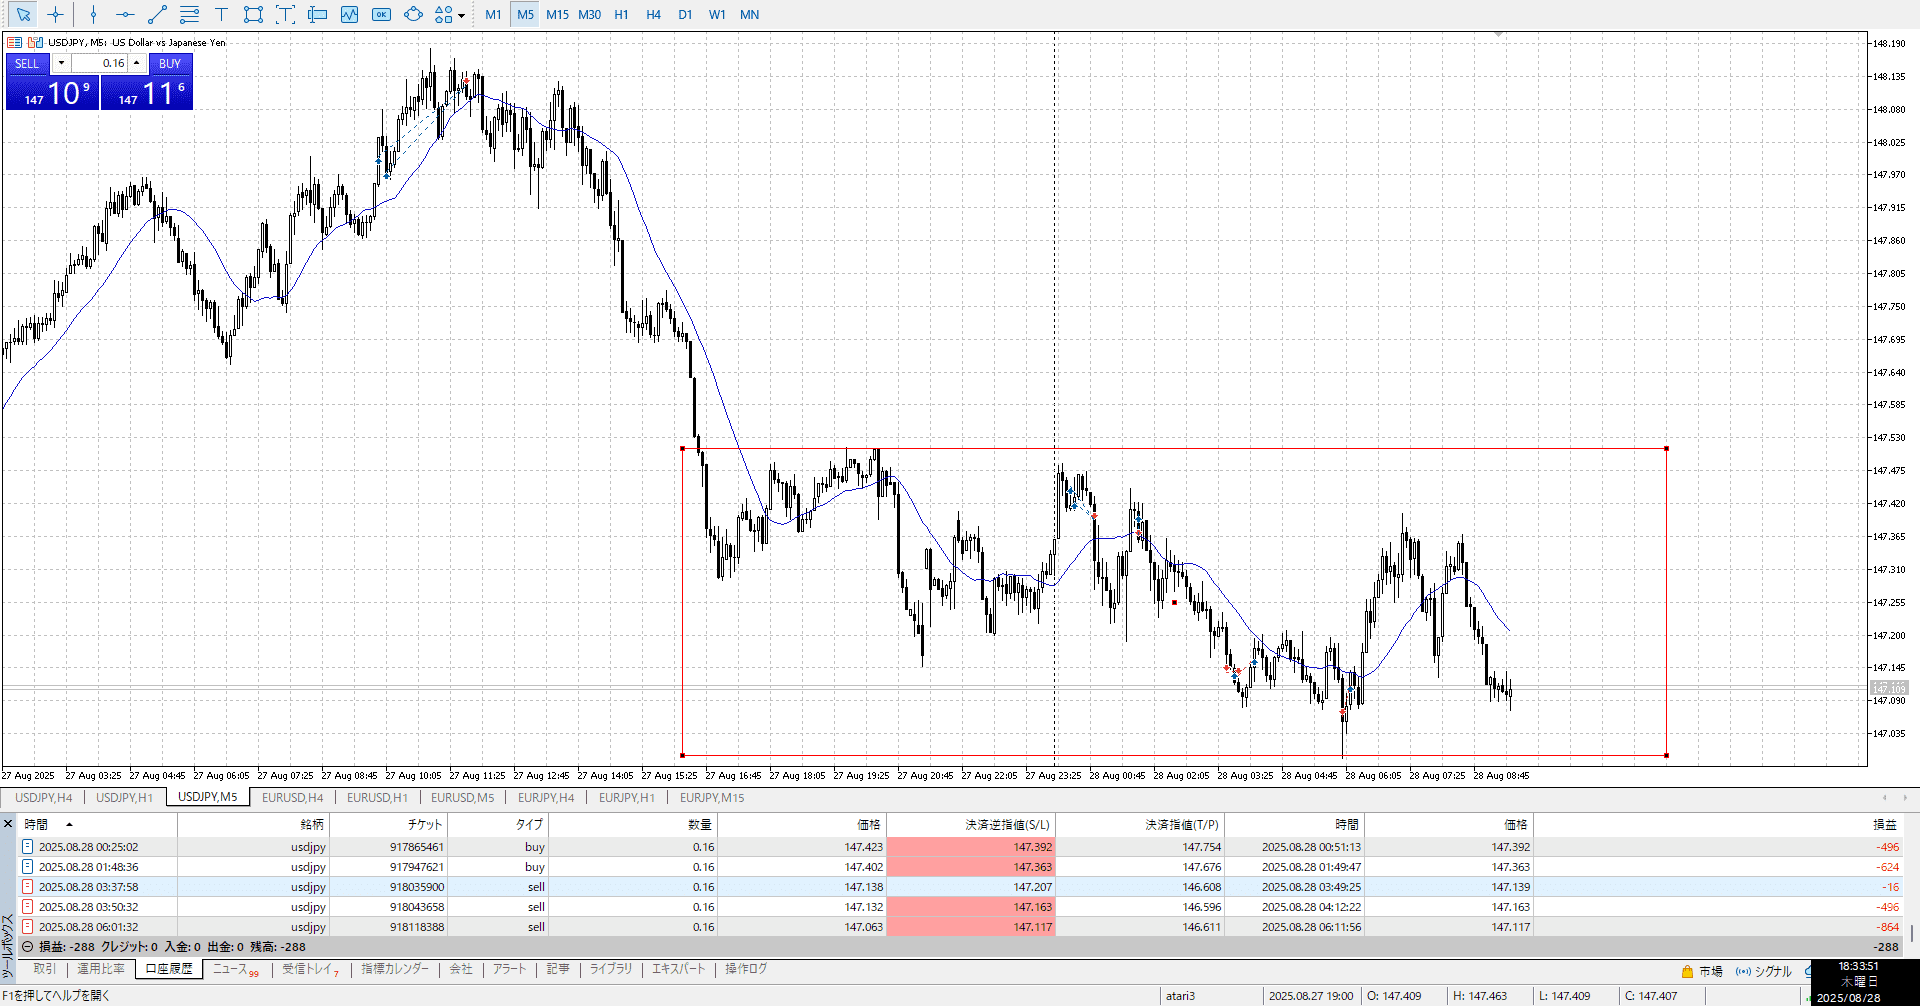
Task: Click the cursor arrow selection tool
Action: [x=23, y=14]
